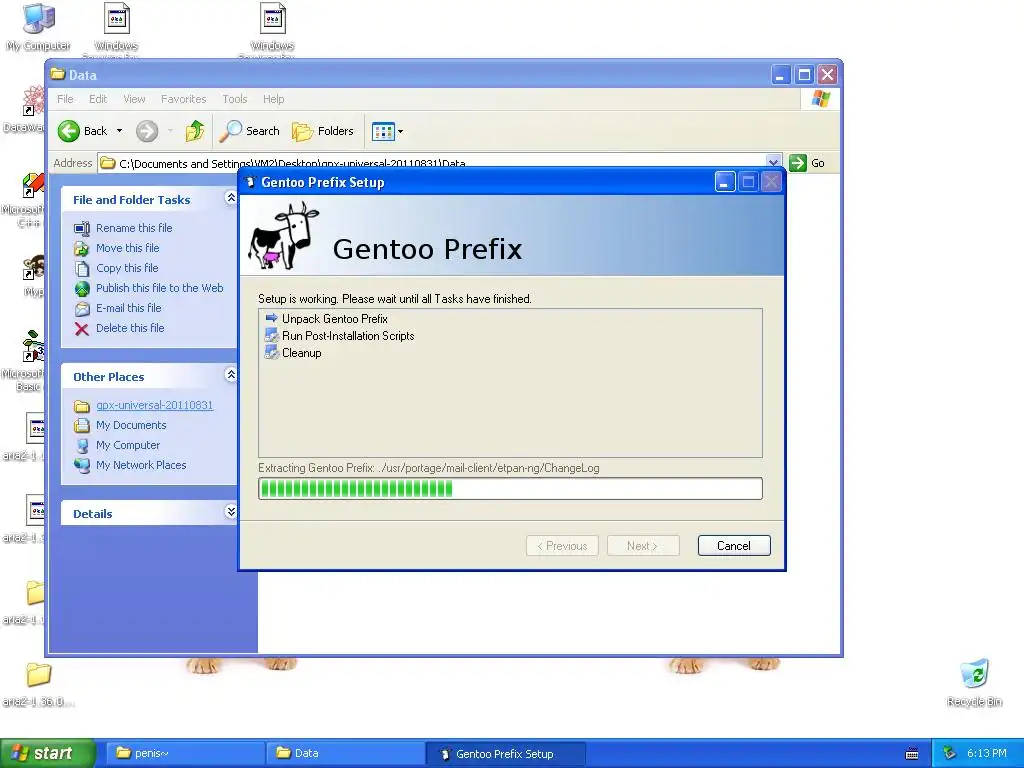1024x768 pixels.
Task: Click the address bar path field
Action: [x=432, y=163]
